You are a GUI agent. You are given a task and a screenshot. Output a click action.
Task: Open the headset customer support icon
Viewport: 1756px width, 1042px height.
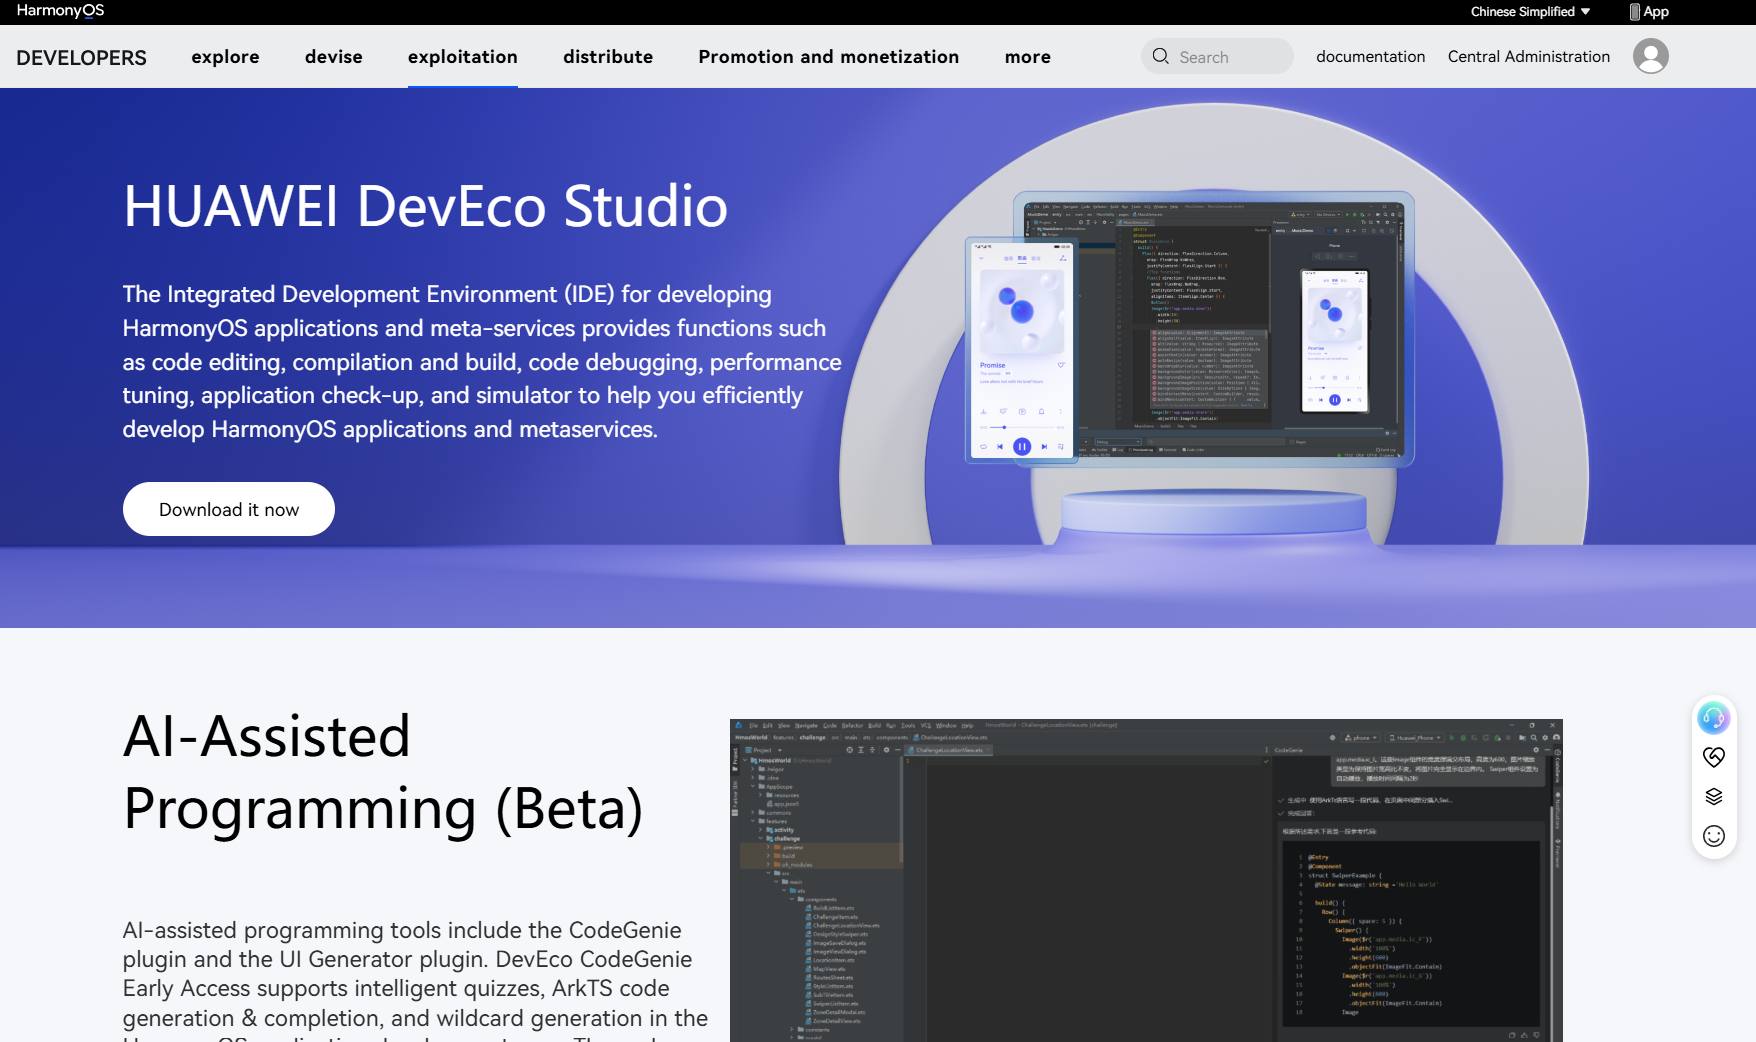(x=1713, y=717)
